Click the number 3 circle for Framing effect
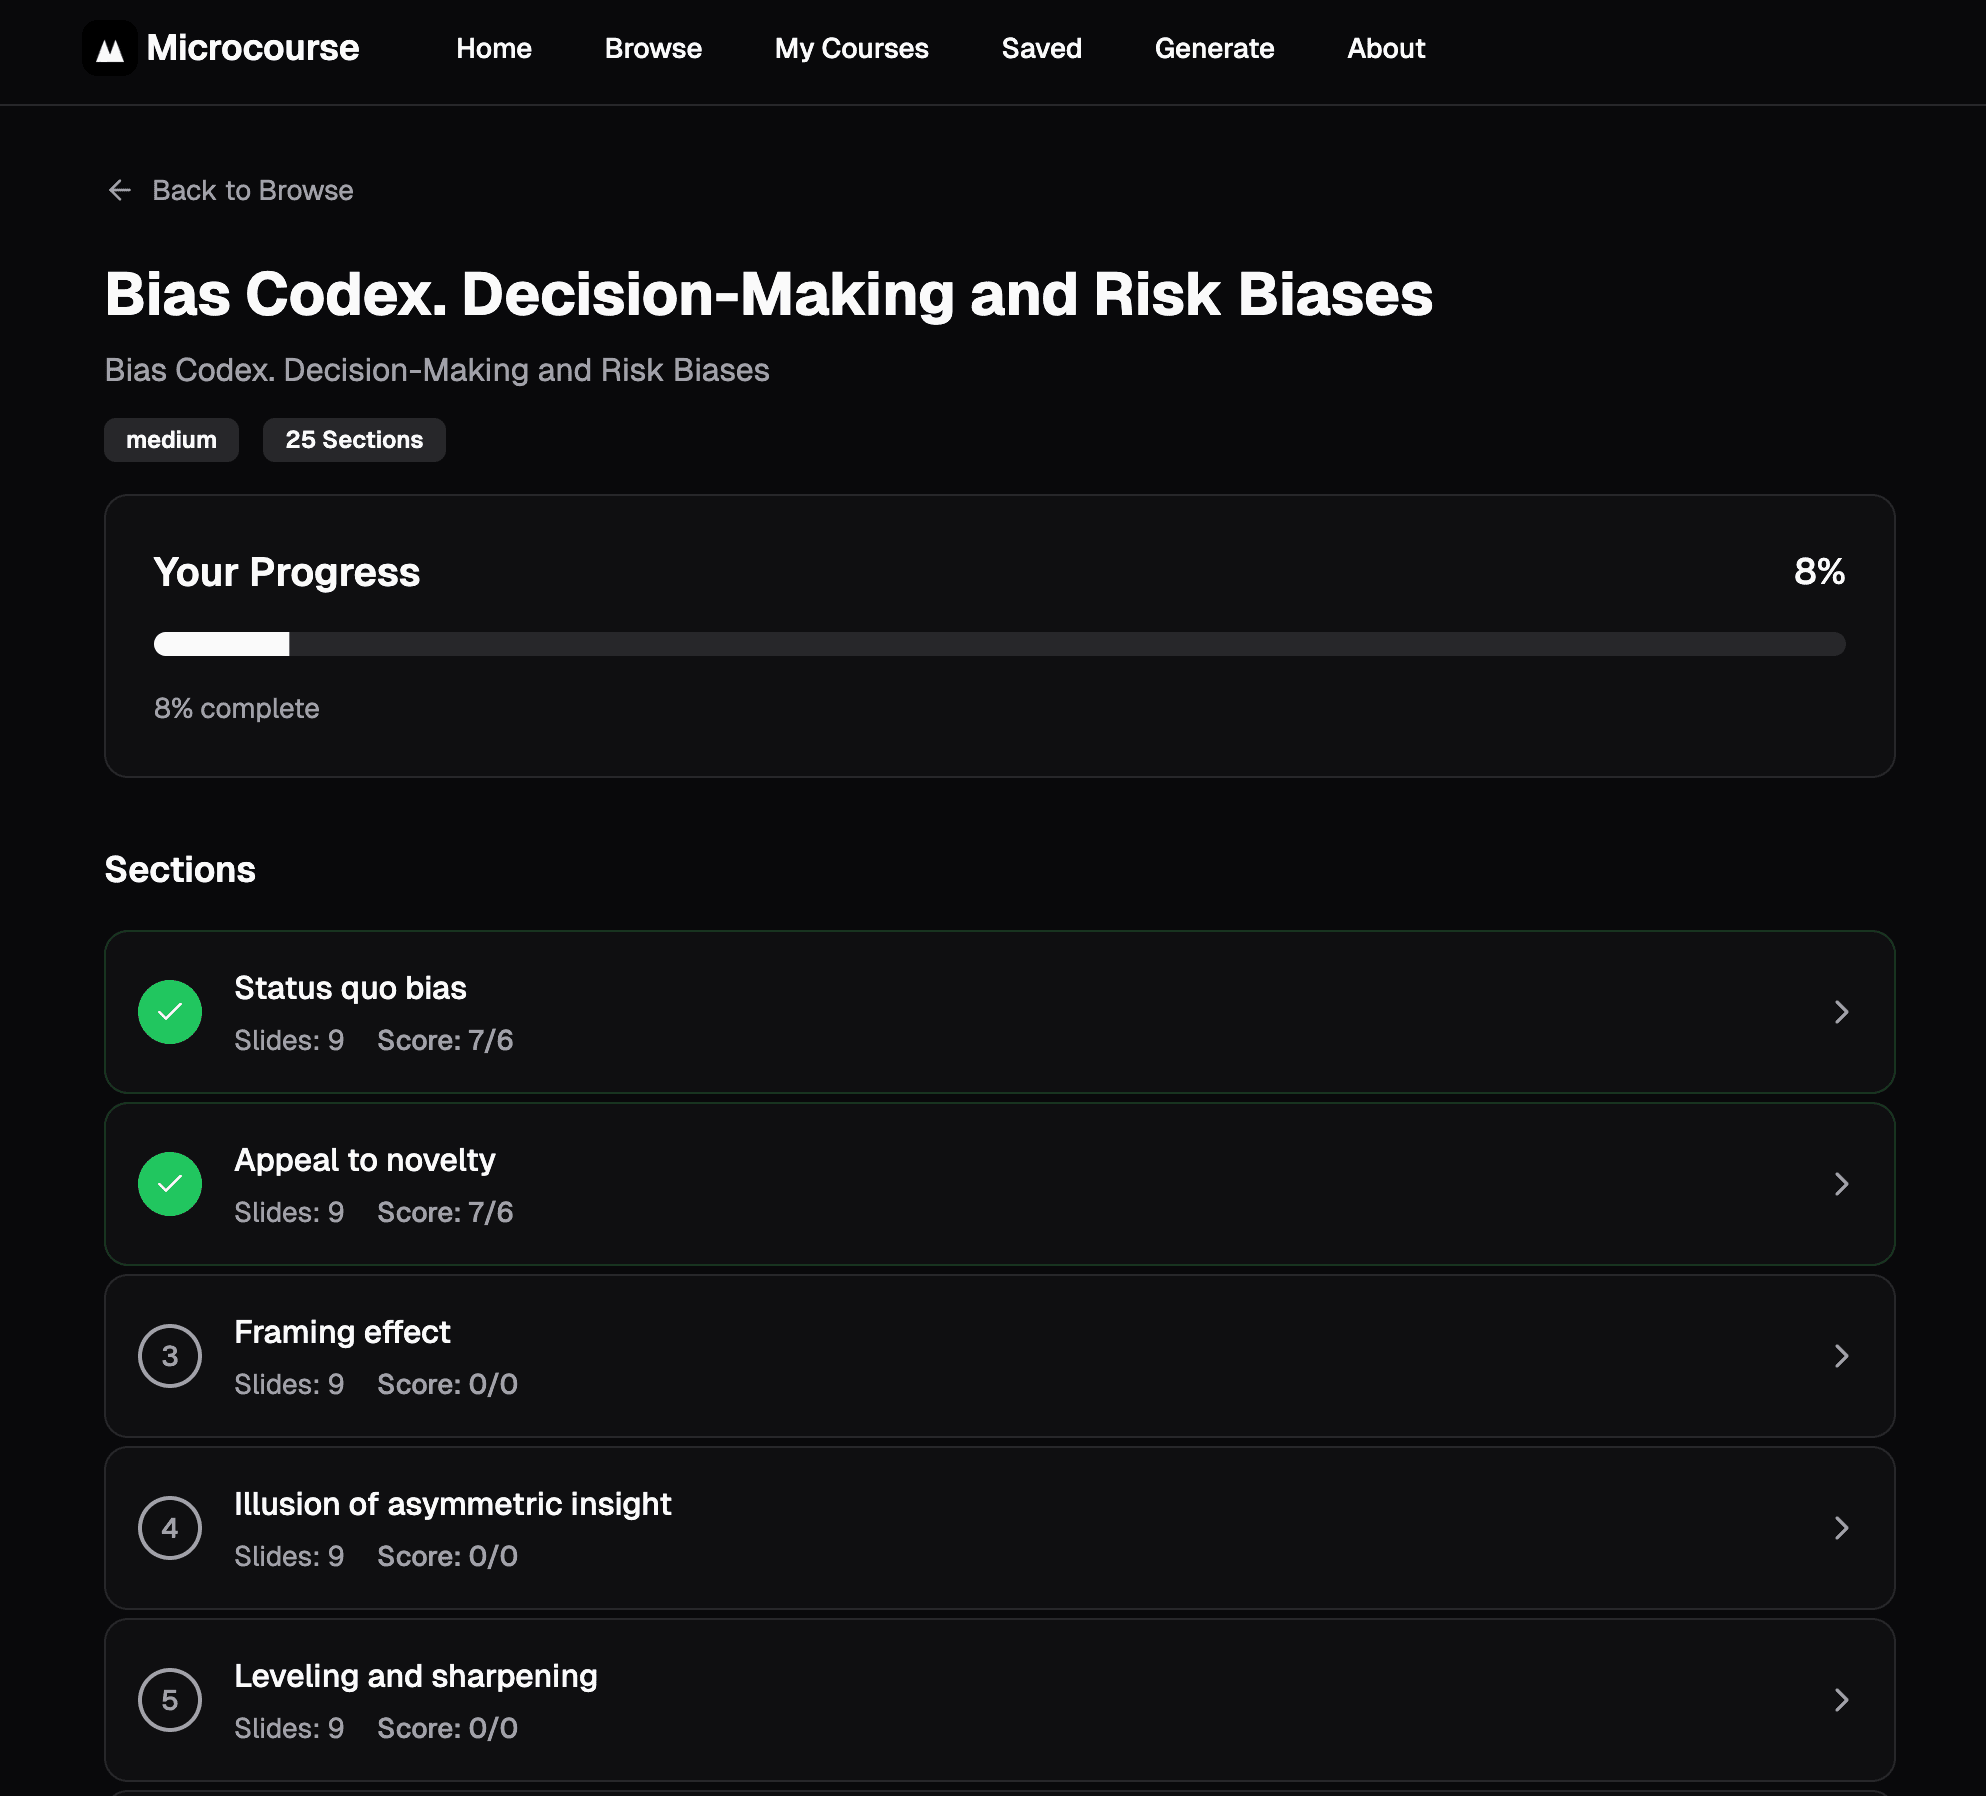This screenshot has height=1796, width=1986. point(170,1356)
